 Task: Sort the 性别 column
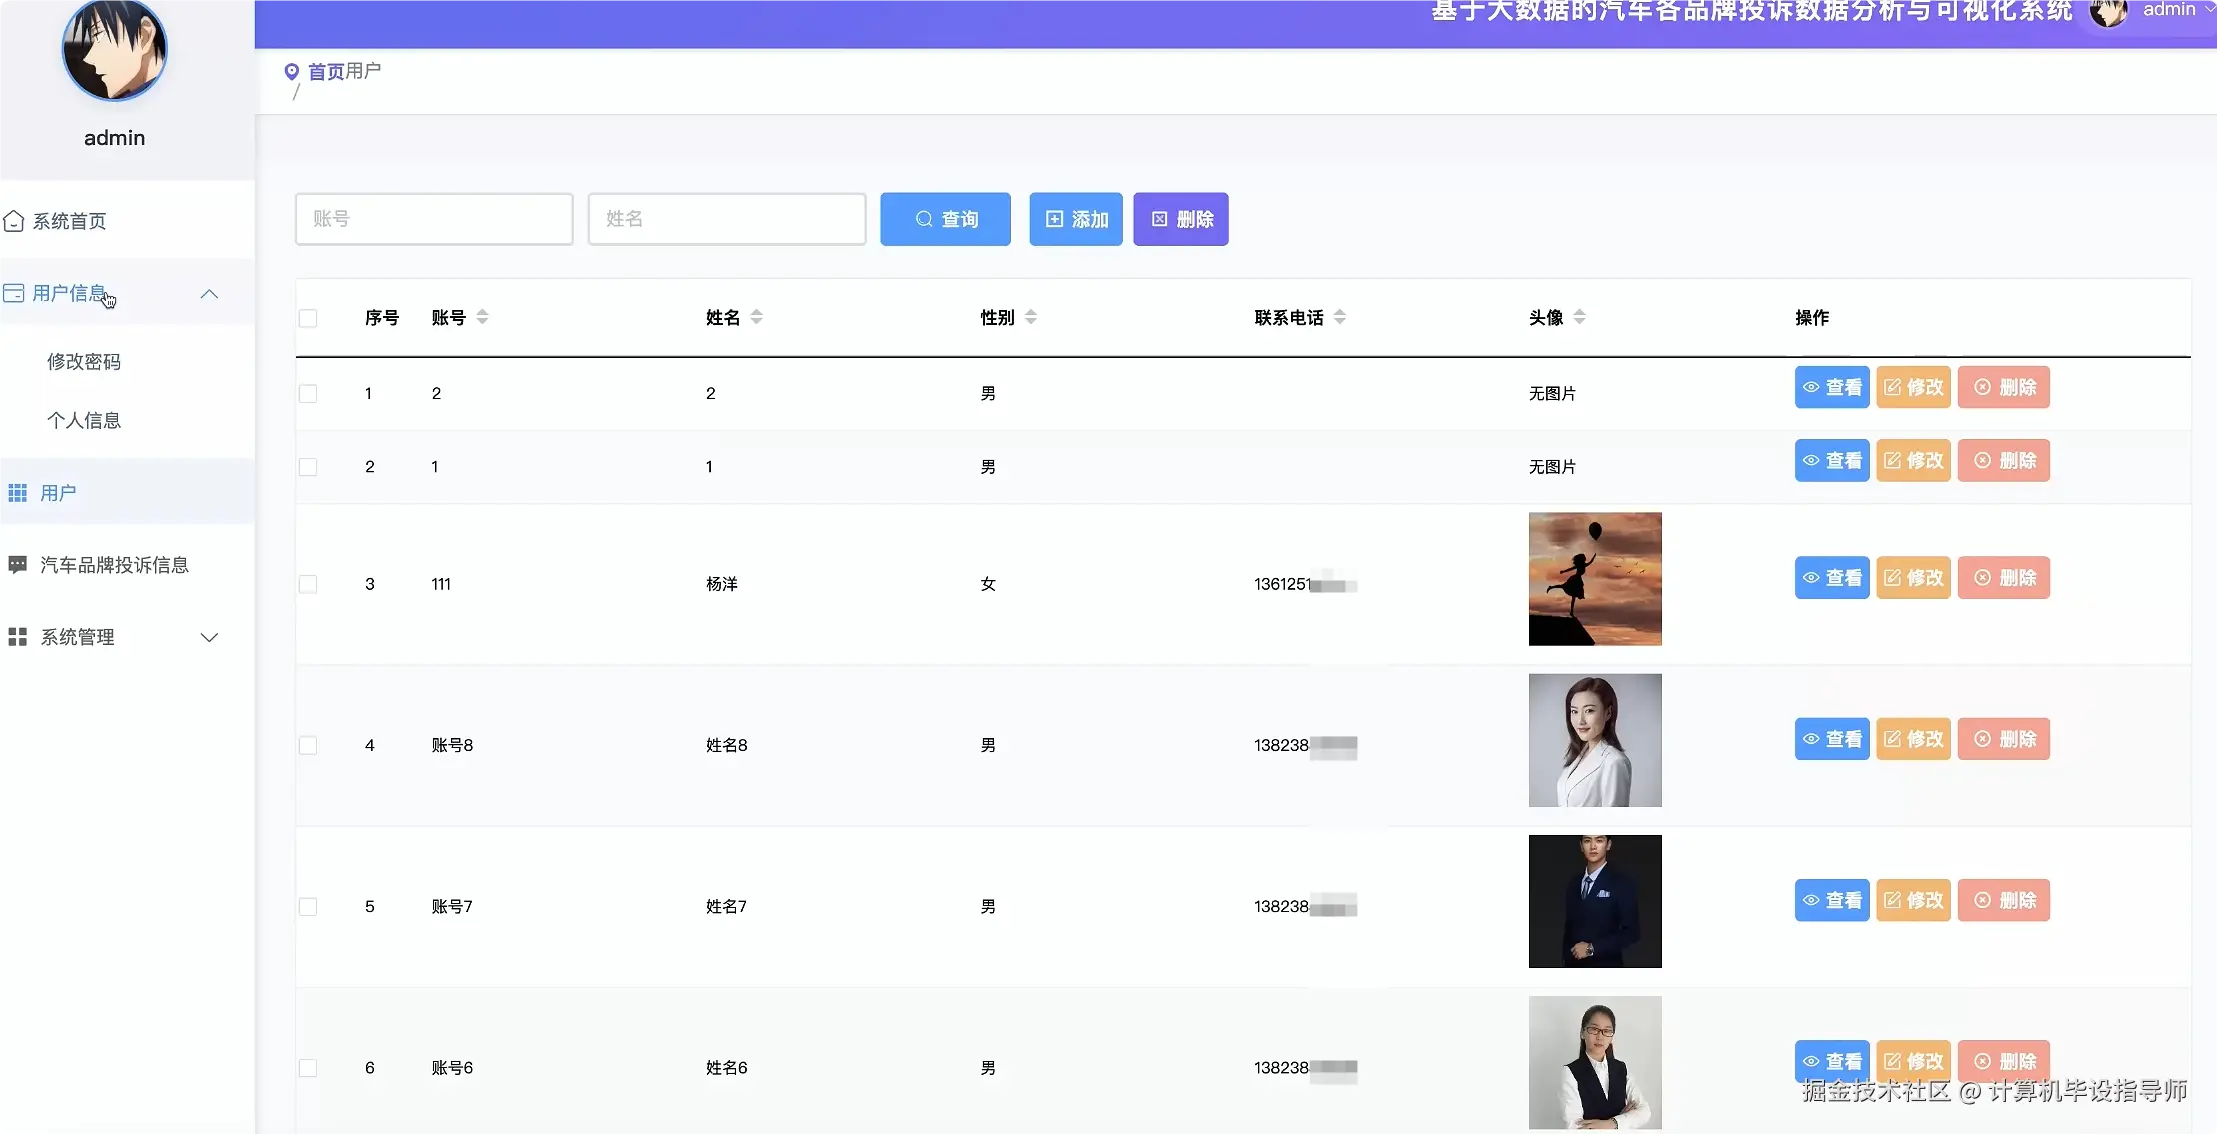click(1031, 317)
